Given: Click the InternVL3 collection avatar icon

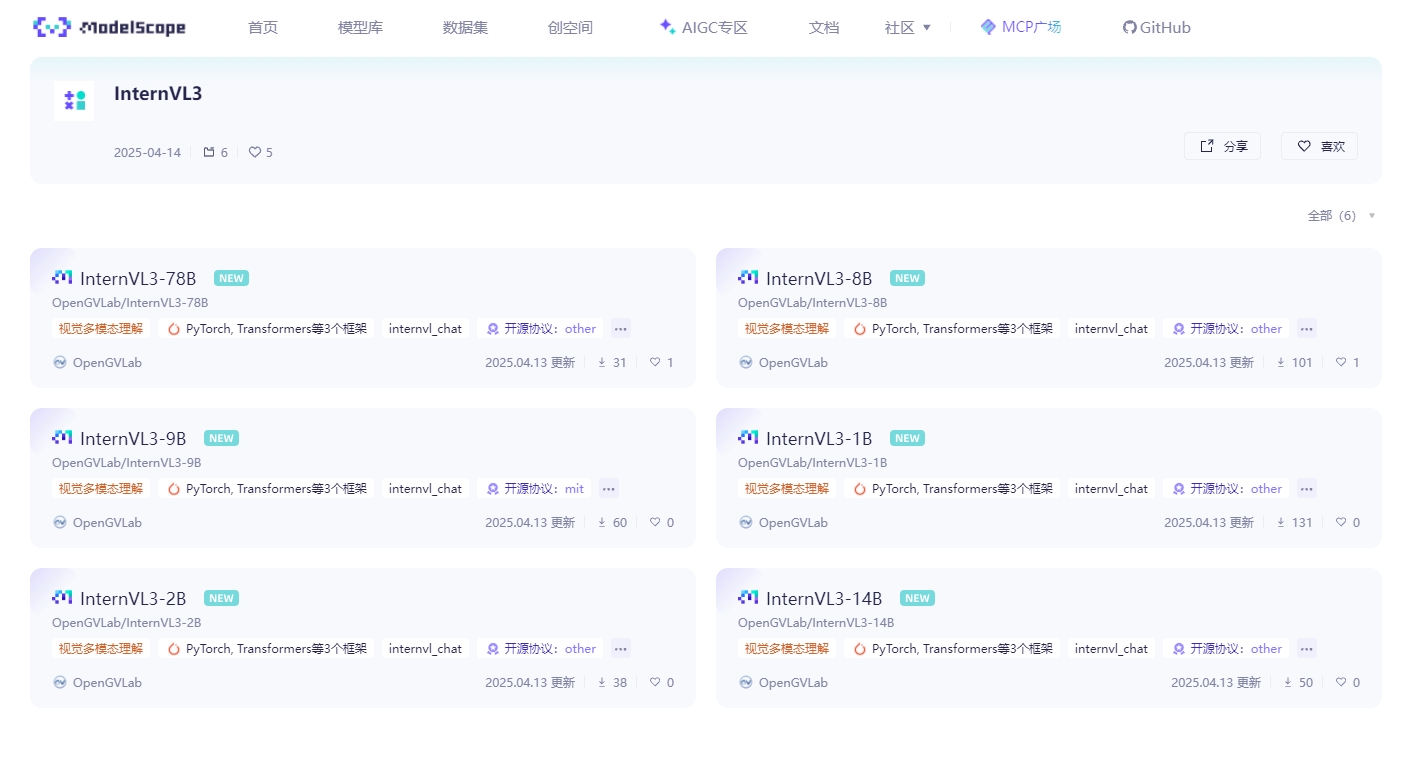Looking at the screenshot, I should click(x=74, y=101).
